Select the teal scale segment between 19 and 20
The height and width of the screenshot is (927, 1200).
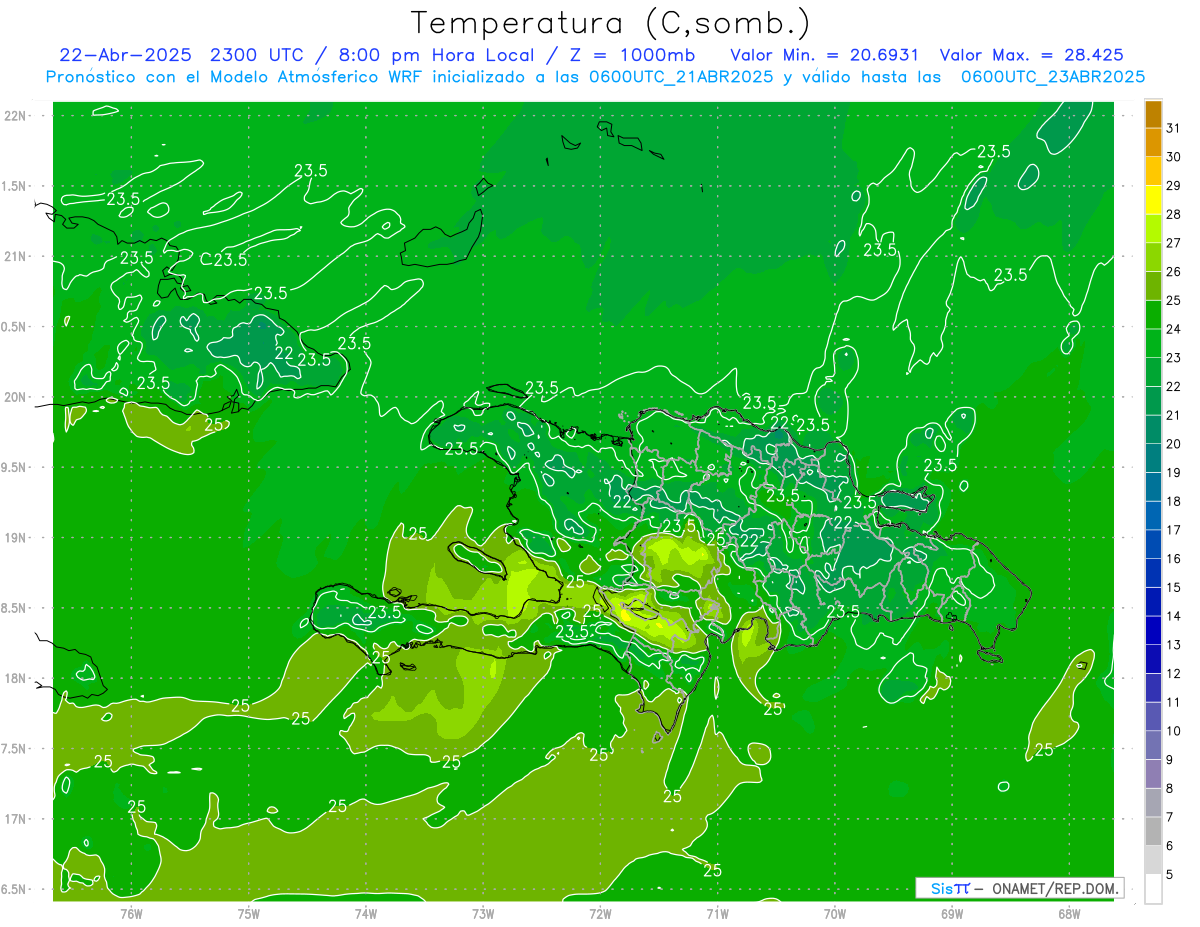1153,459
